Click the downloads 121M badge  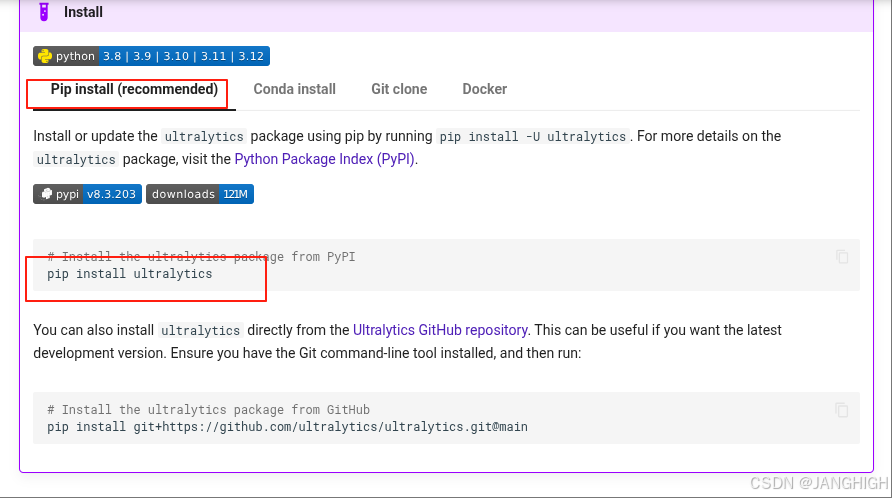(200, 194)
